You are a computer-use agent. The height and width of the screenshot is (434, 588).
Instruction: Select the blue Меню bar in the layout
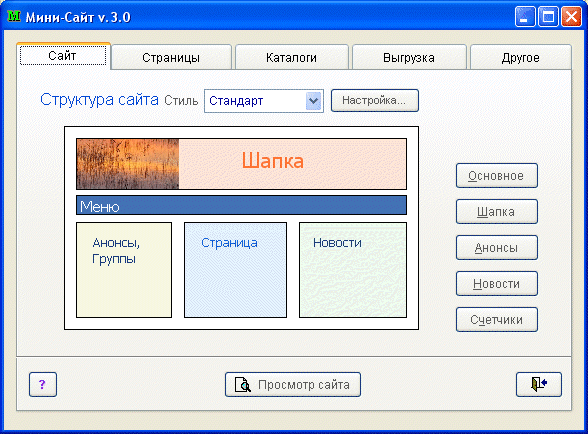tap(242, 205)
